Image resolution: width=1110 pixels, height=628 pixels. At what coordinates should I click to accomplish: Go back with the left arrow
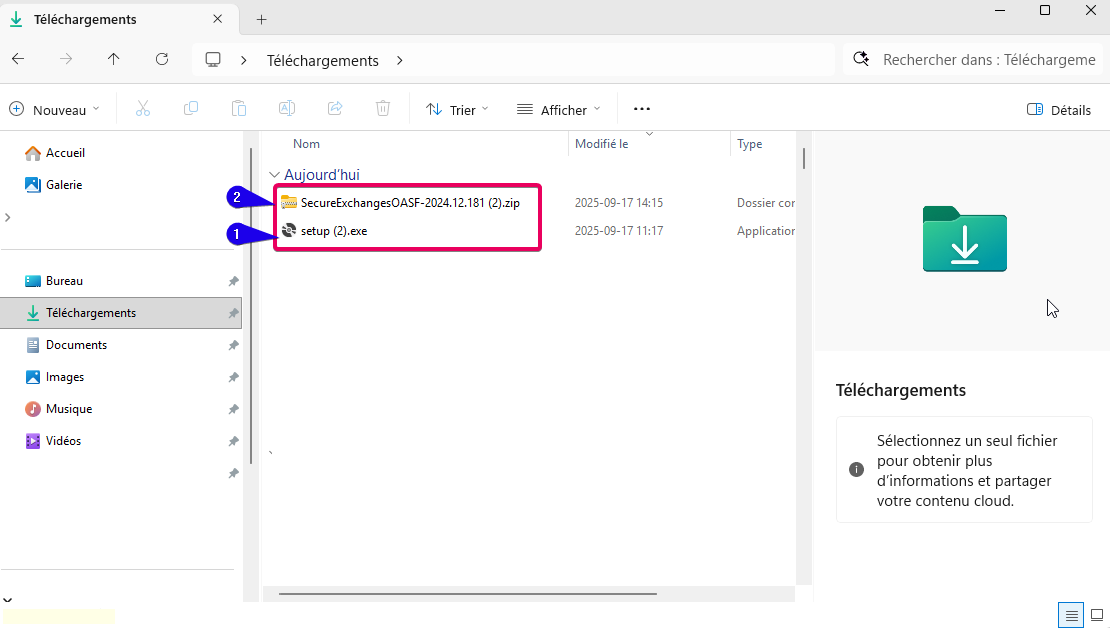click(18, 59)
